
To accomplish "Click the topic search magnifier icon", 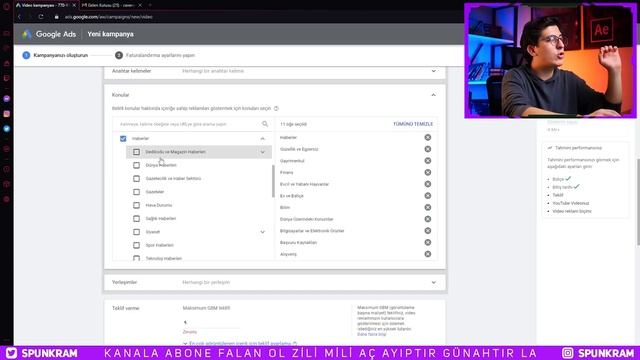I will [x=265, y=124].
